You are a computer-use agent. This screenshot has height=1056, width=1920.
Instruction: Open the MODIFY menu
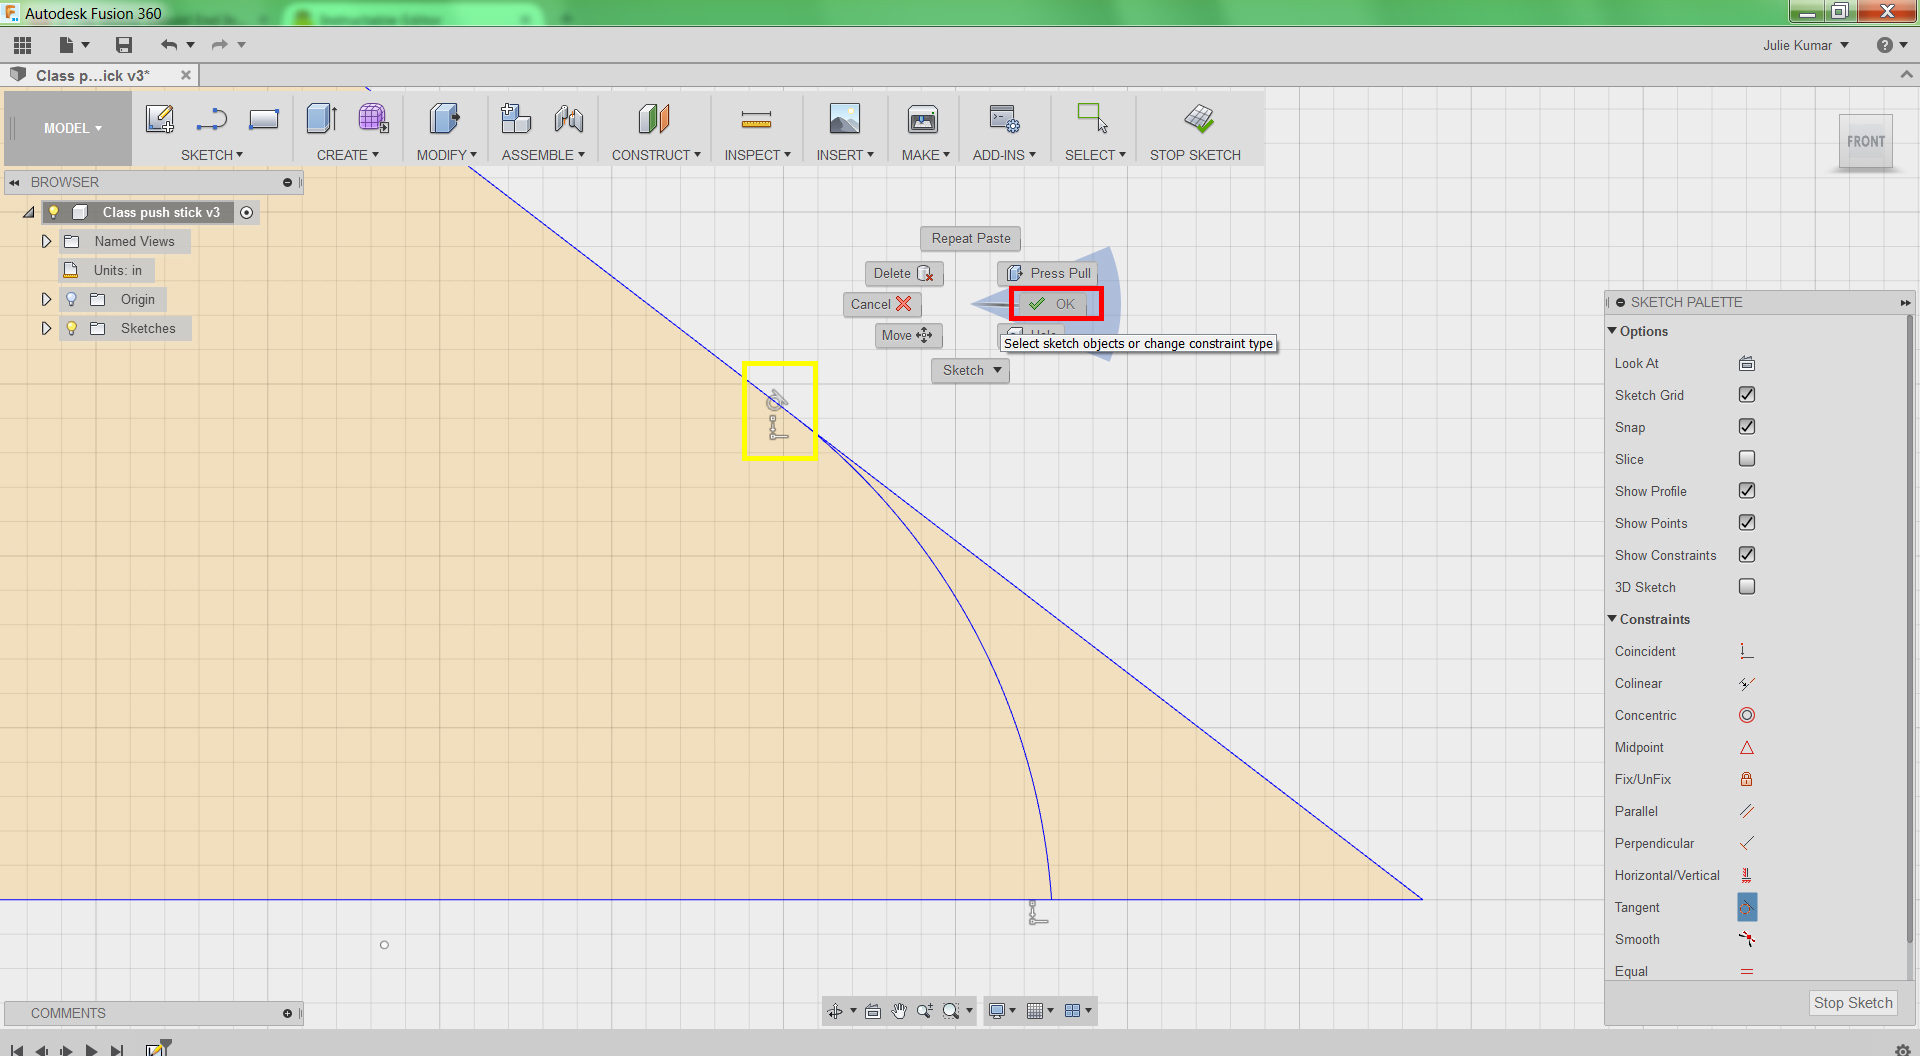(447, 155)
